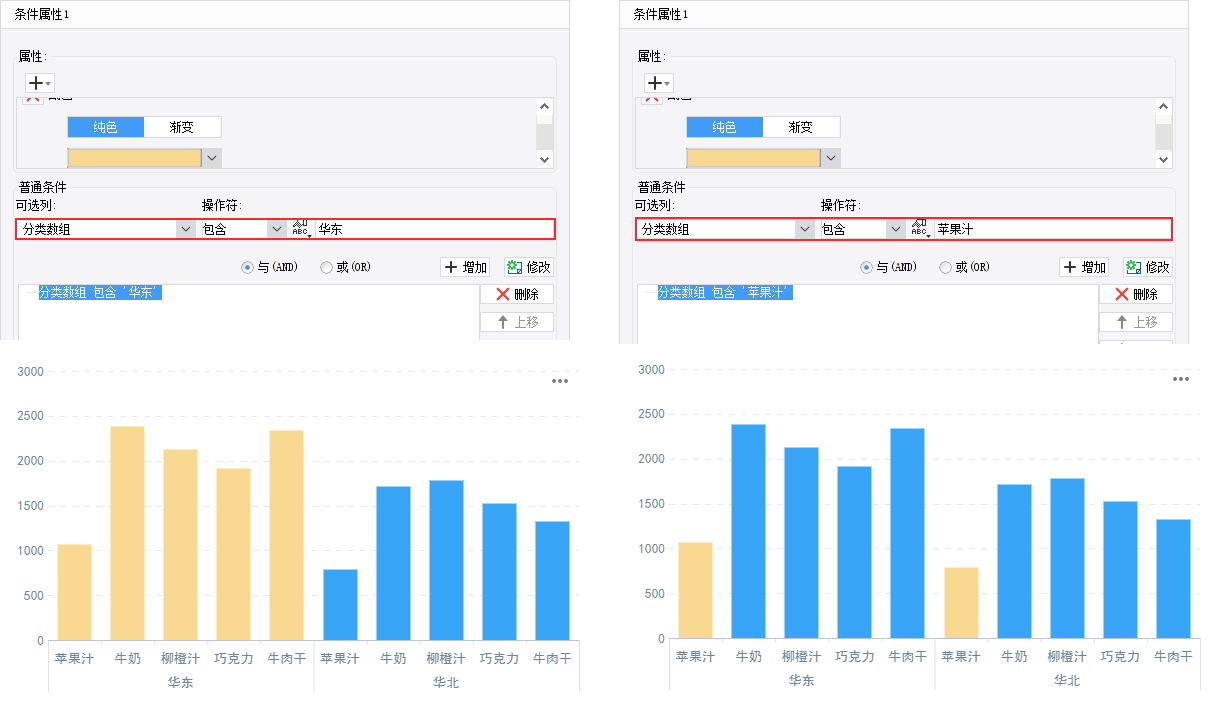Select 渐变 gradient mode in left panel

182,127
